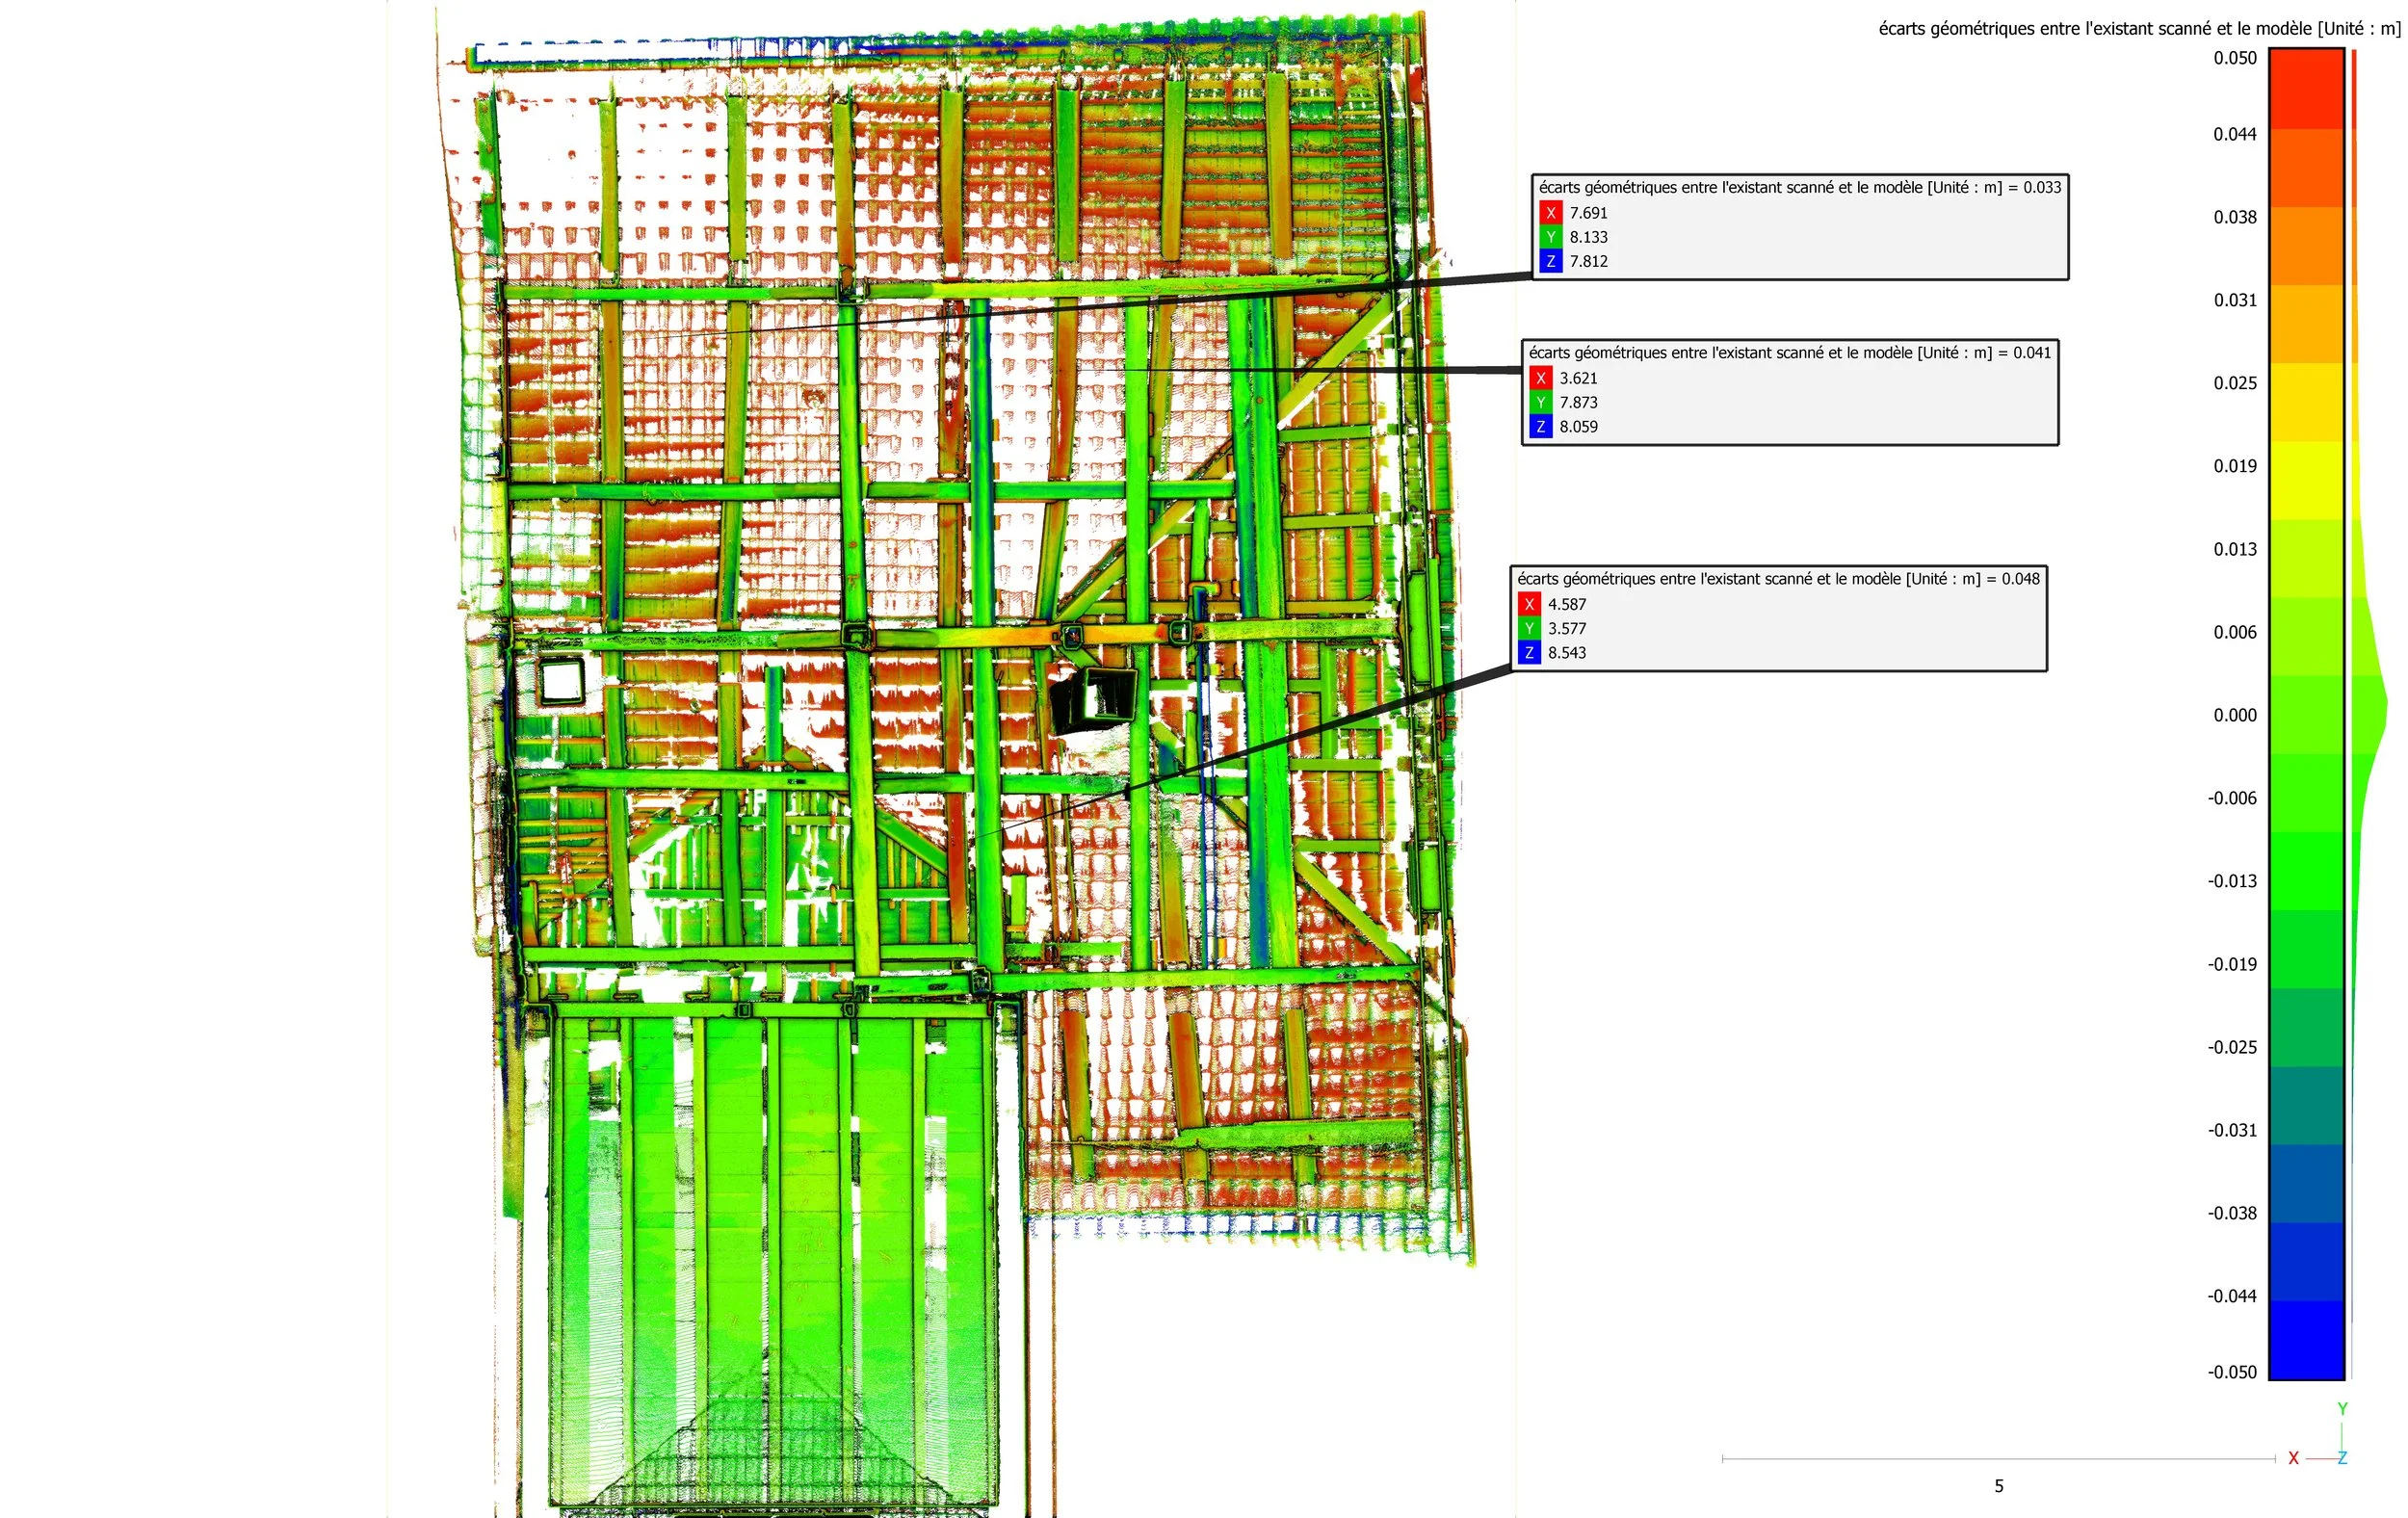The image size is (2408, 1518).
Task: Click the color scale legend title text
Action: 2138,29
